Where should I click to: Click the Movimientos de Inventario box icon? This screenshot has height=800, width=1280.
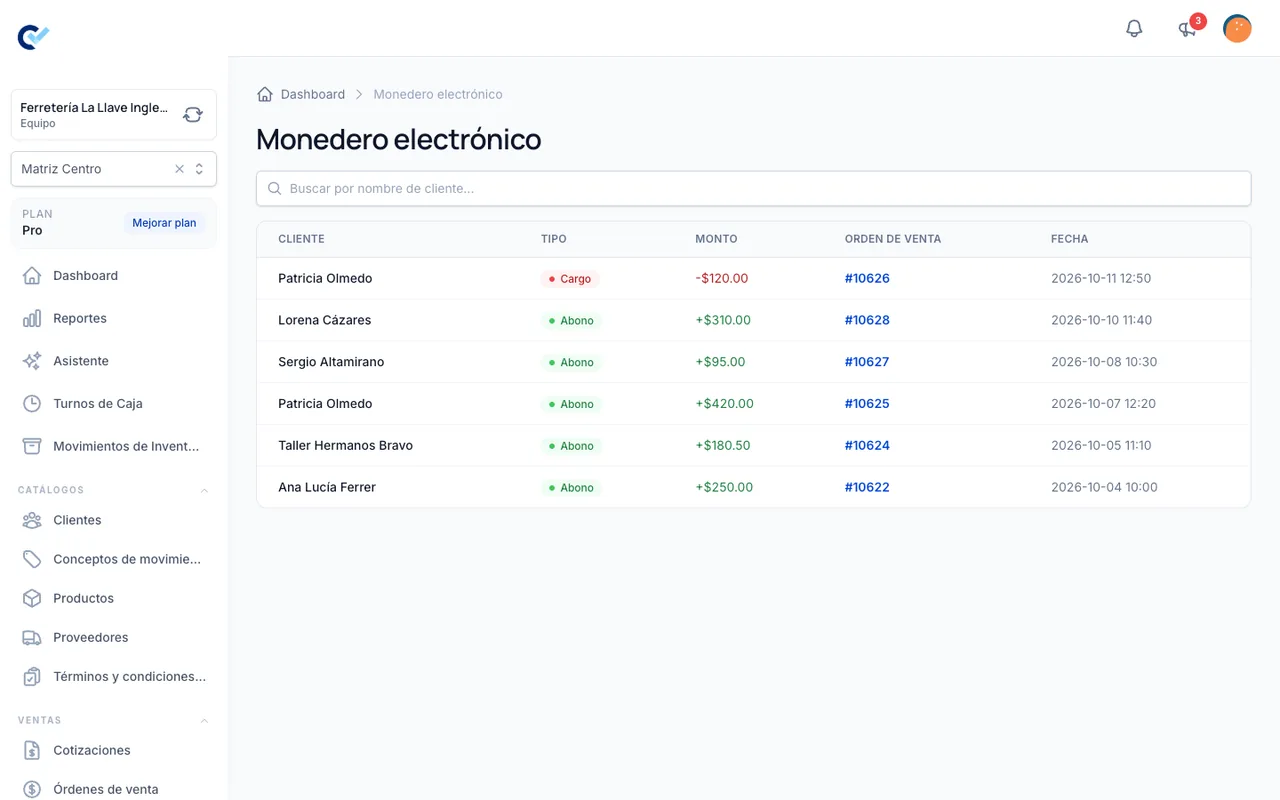coord(32,446)
